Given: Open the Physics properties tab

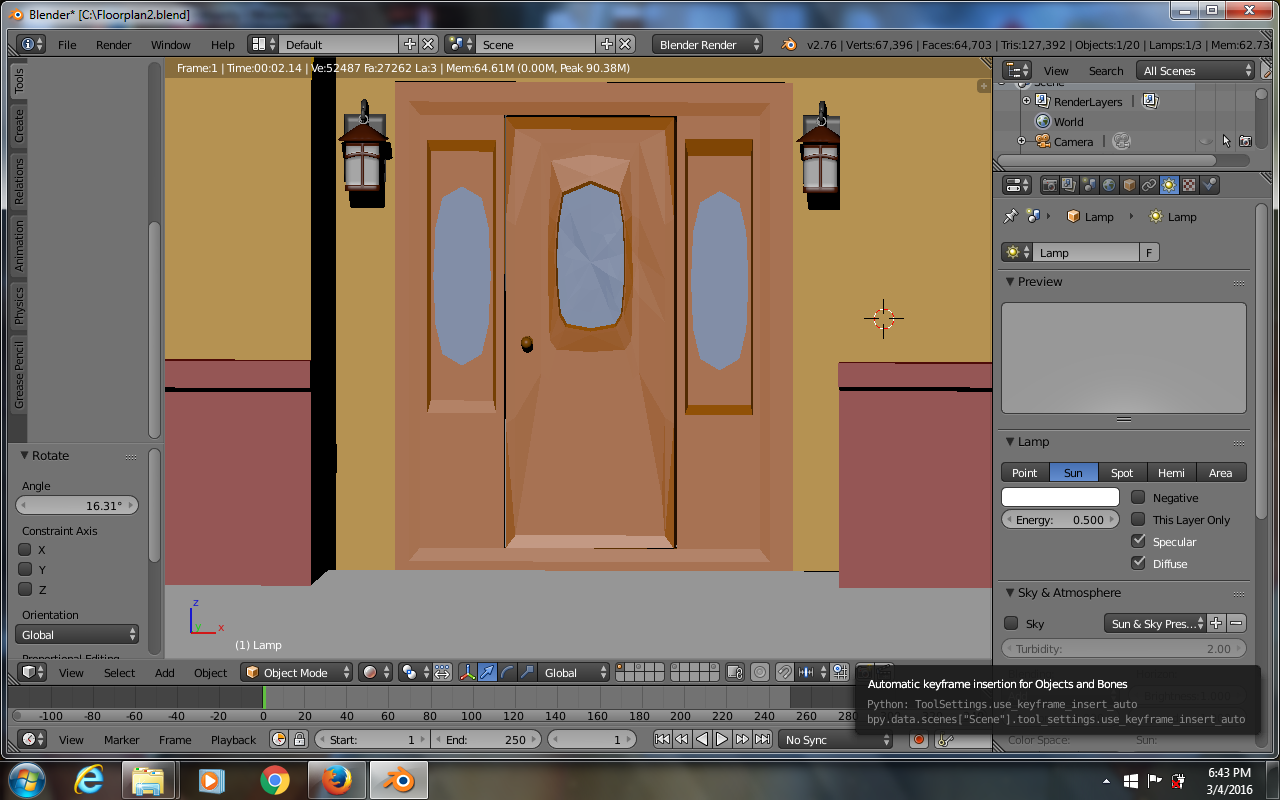Looking at the screenshot, I should click(1210, 185).
